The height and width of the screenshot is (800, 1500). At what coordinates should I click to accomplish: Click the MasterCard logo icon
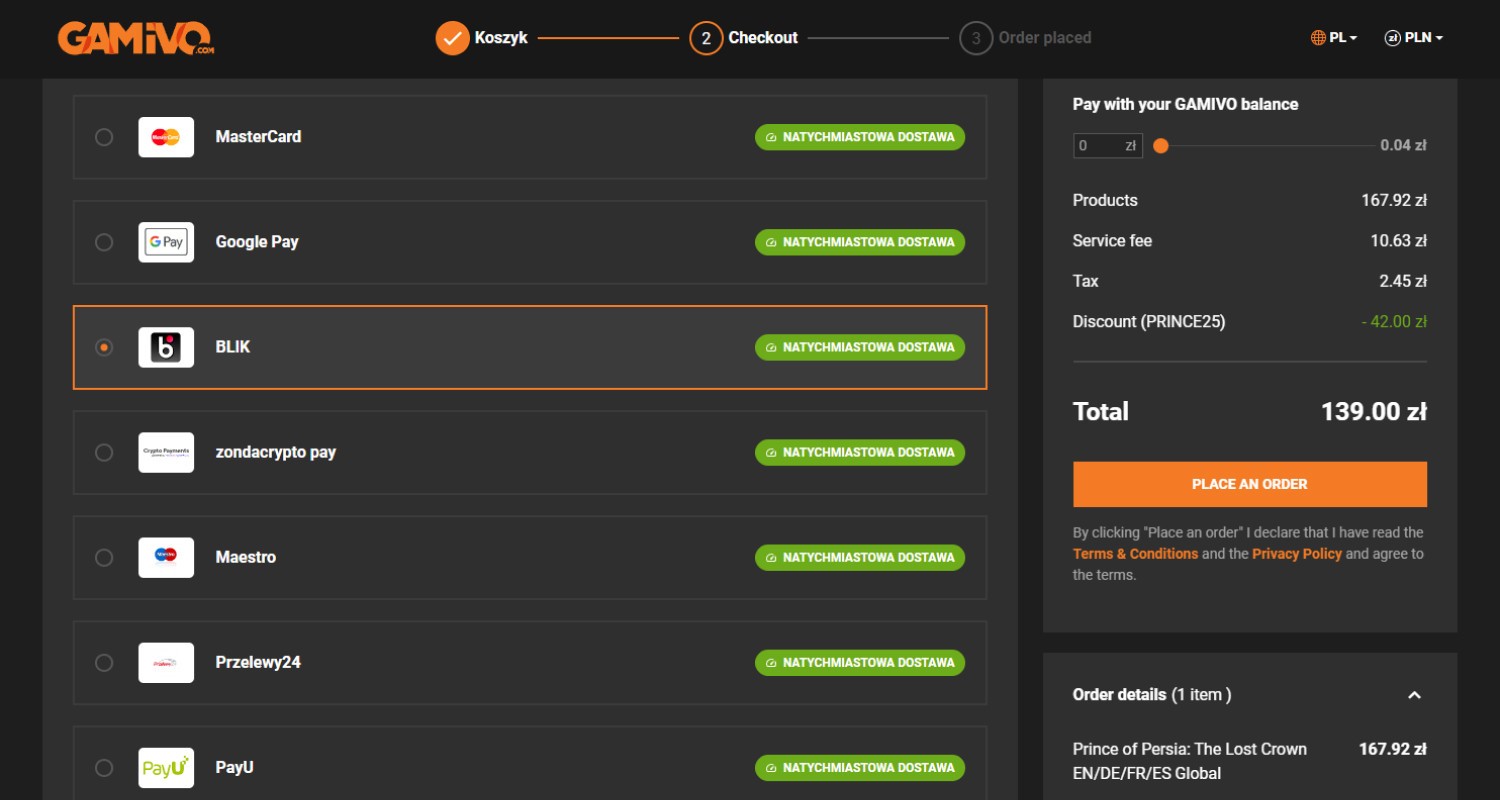pos(166,137)
